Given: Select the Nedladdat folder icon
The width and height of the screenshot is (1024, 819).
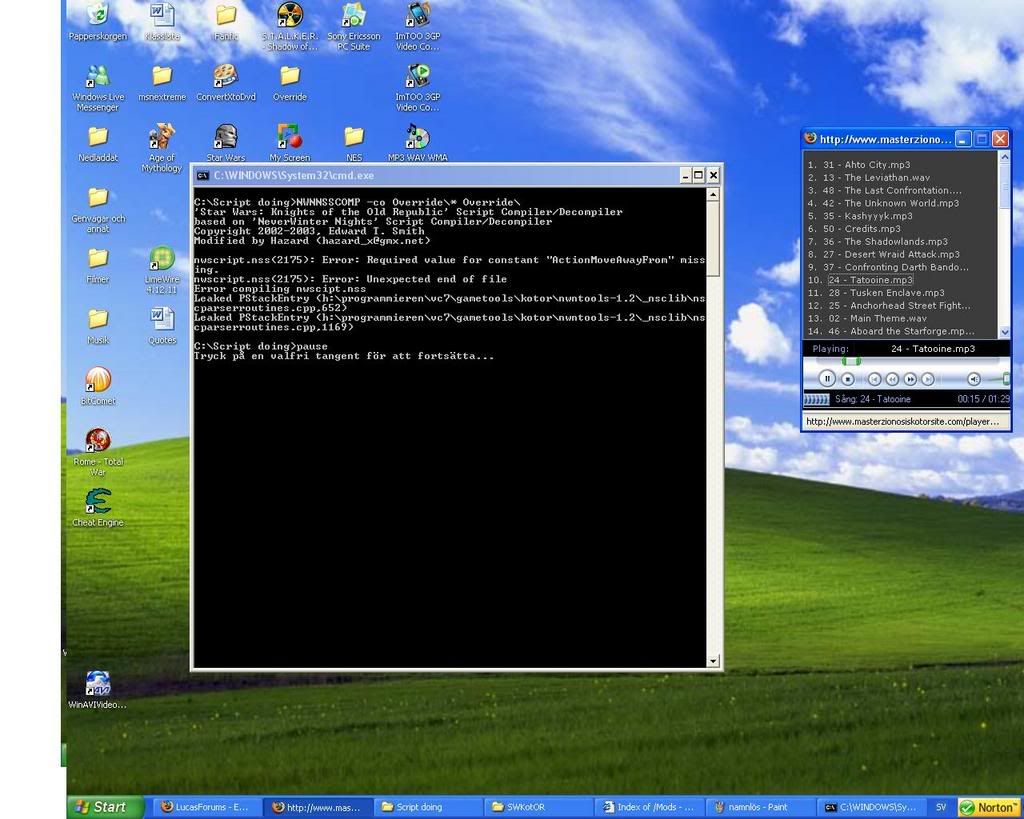Looking at the screenshot, I should tap(98, 144).
